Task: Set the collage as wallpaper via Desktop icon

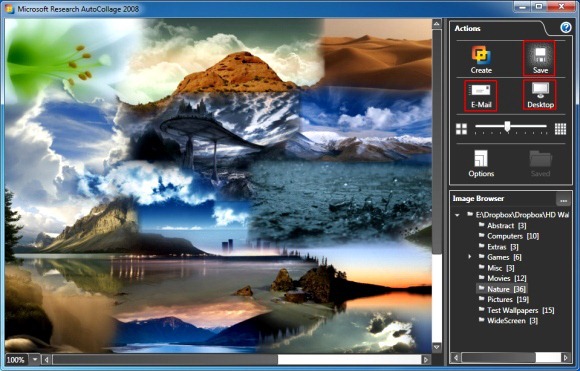Action: point(540,95)
